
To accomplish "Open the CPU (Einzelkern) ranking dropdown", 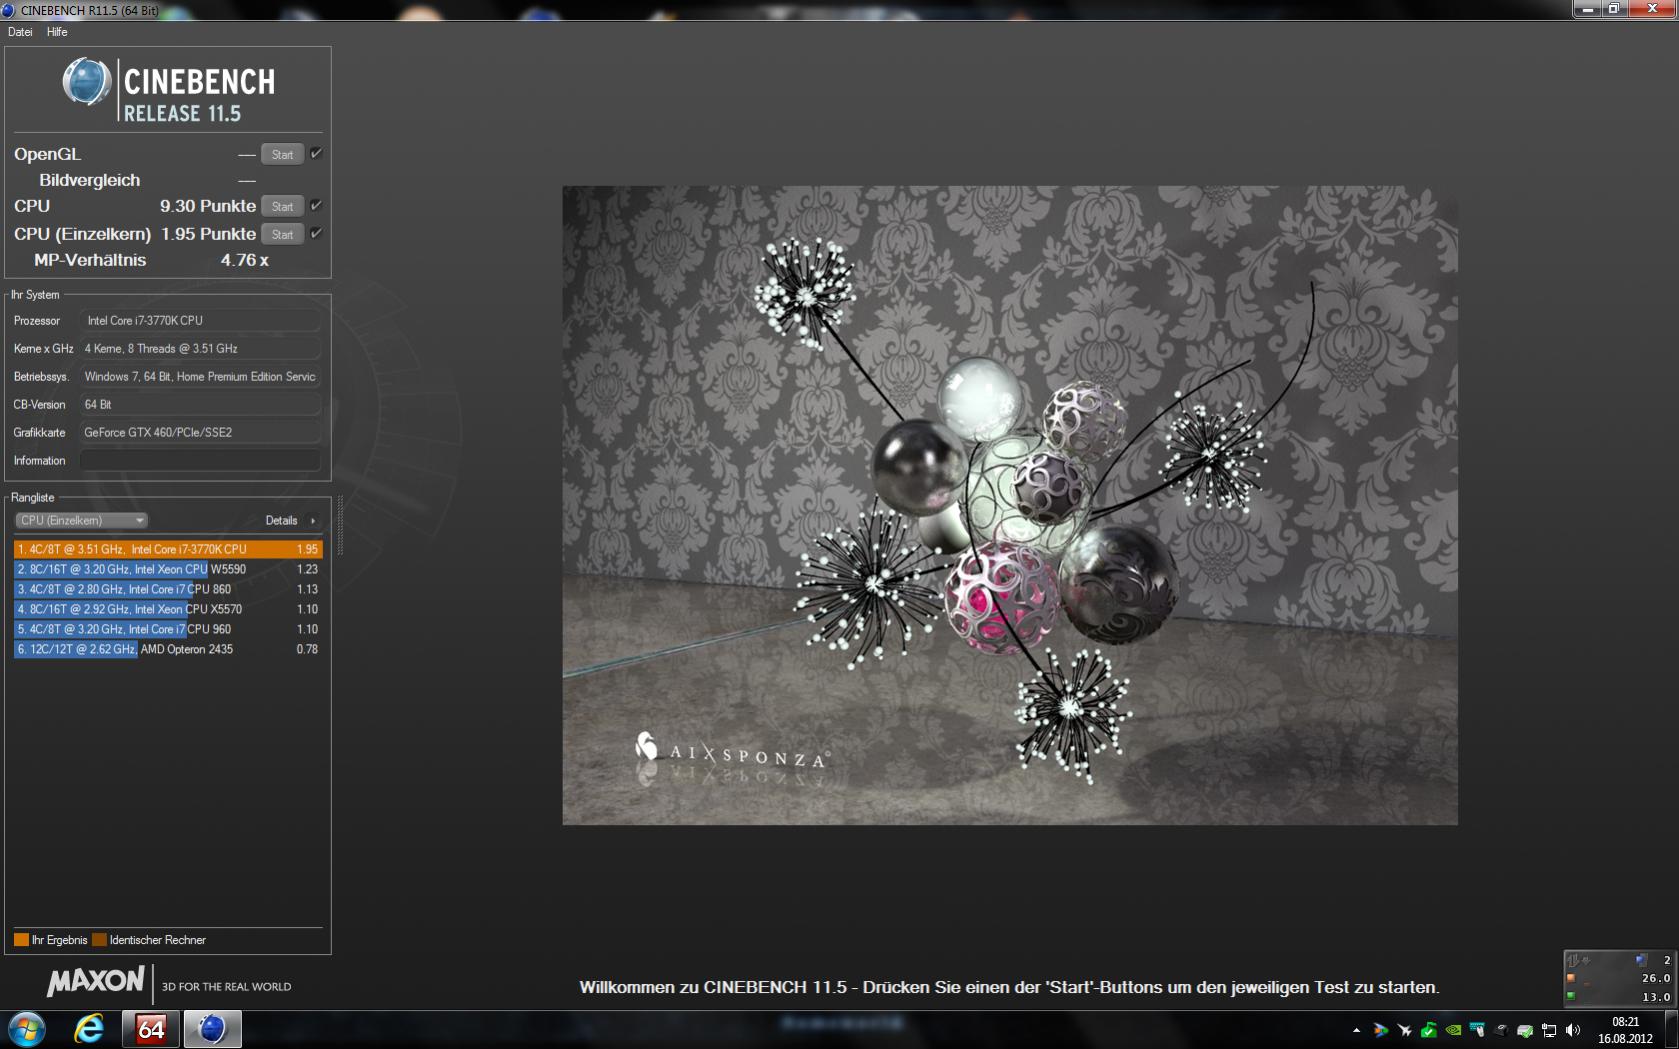I will coord(82,520).
